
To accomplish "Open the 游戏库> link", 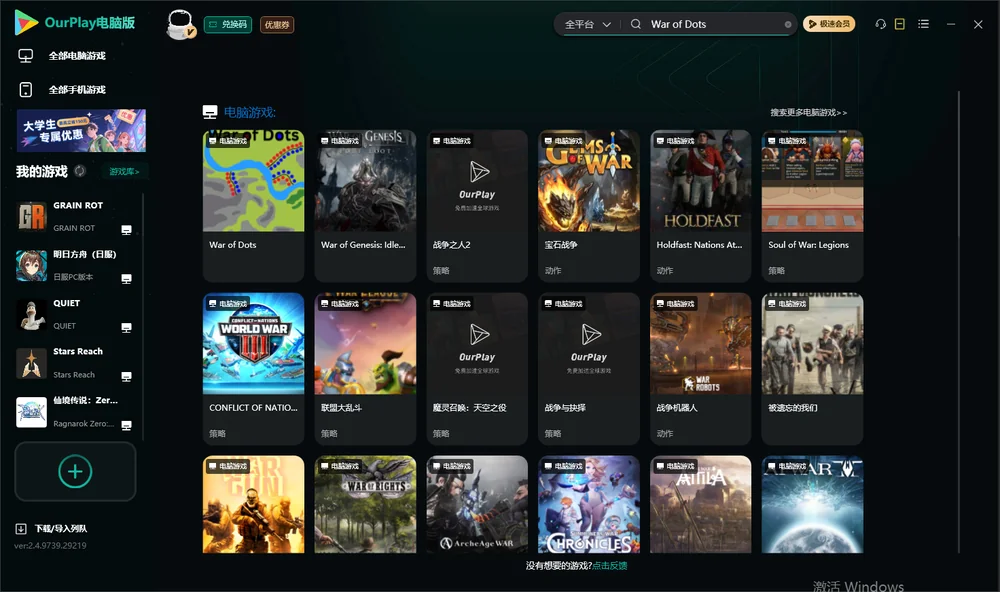I will click(x=124, y=172).
